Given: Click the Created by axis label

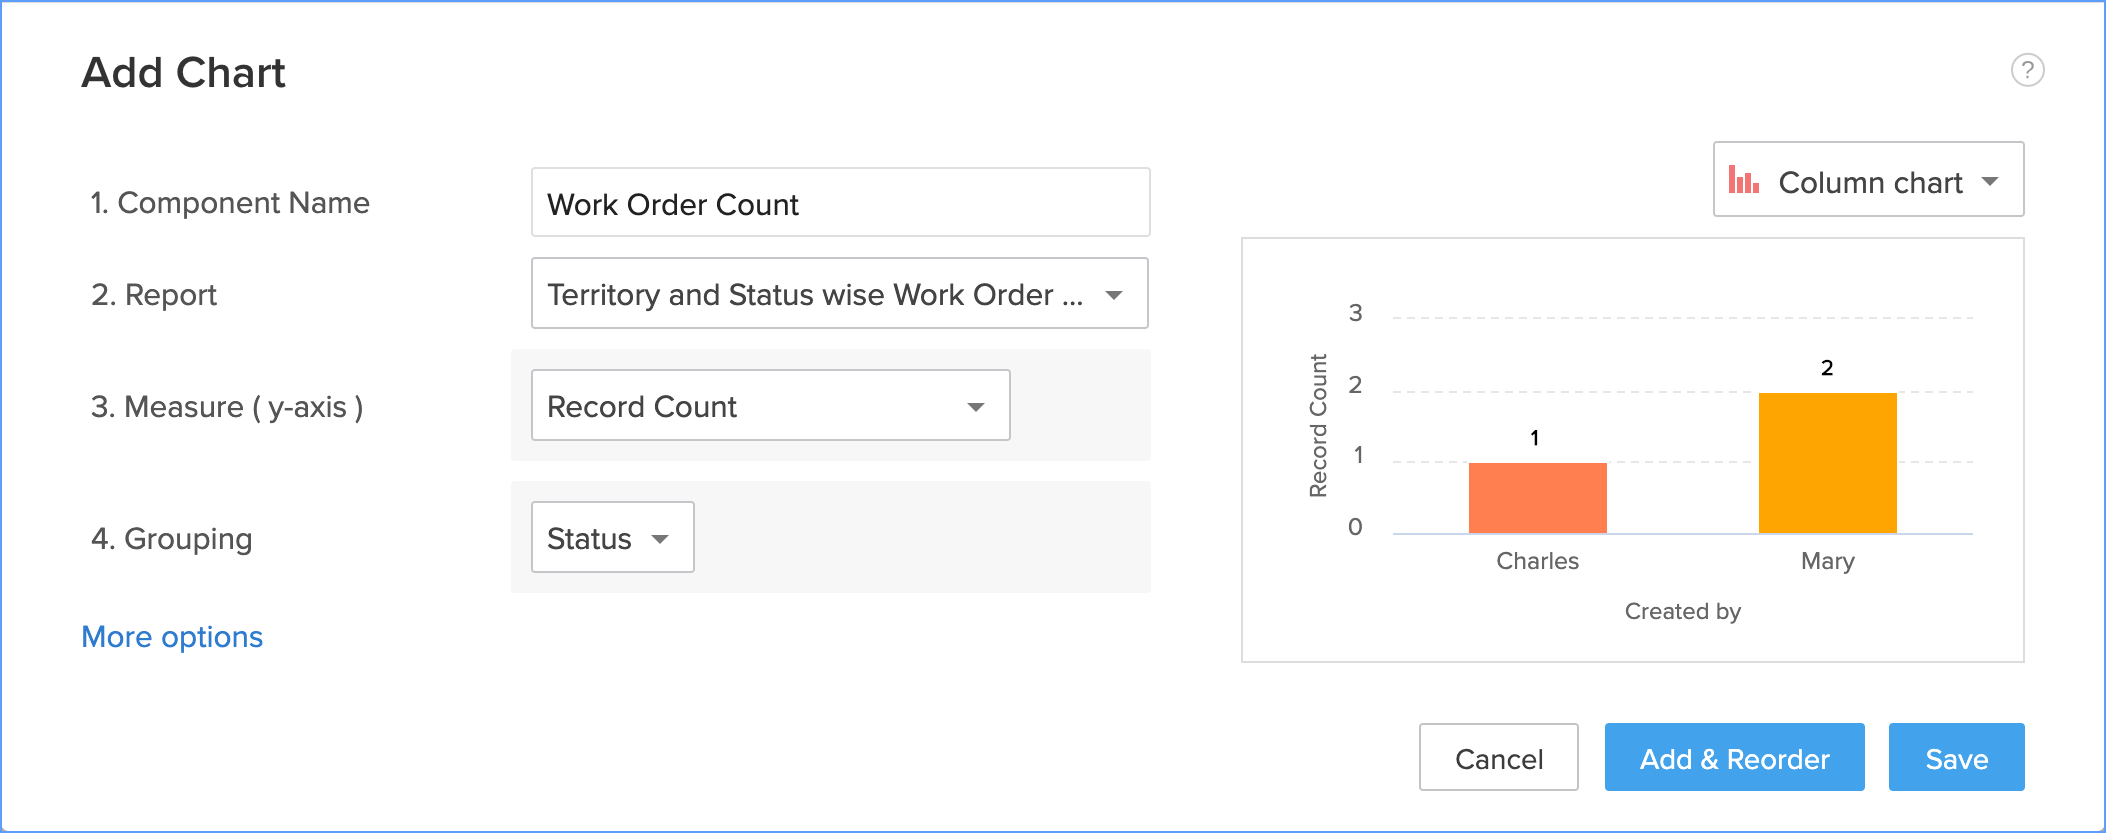Looking at the screenshot, I should click(1682, 611).
